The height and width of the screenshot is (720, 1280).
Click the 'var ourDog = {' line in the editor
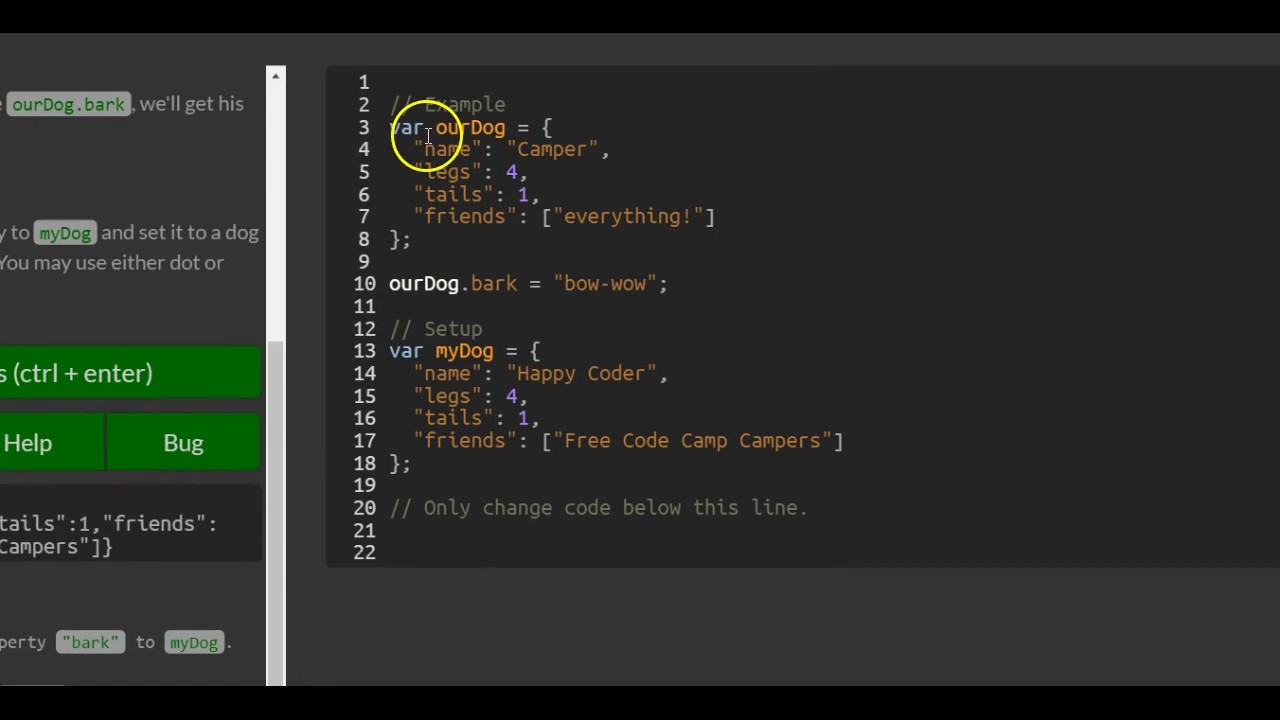[470, 128]
